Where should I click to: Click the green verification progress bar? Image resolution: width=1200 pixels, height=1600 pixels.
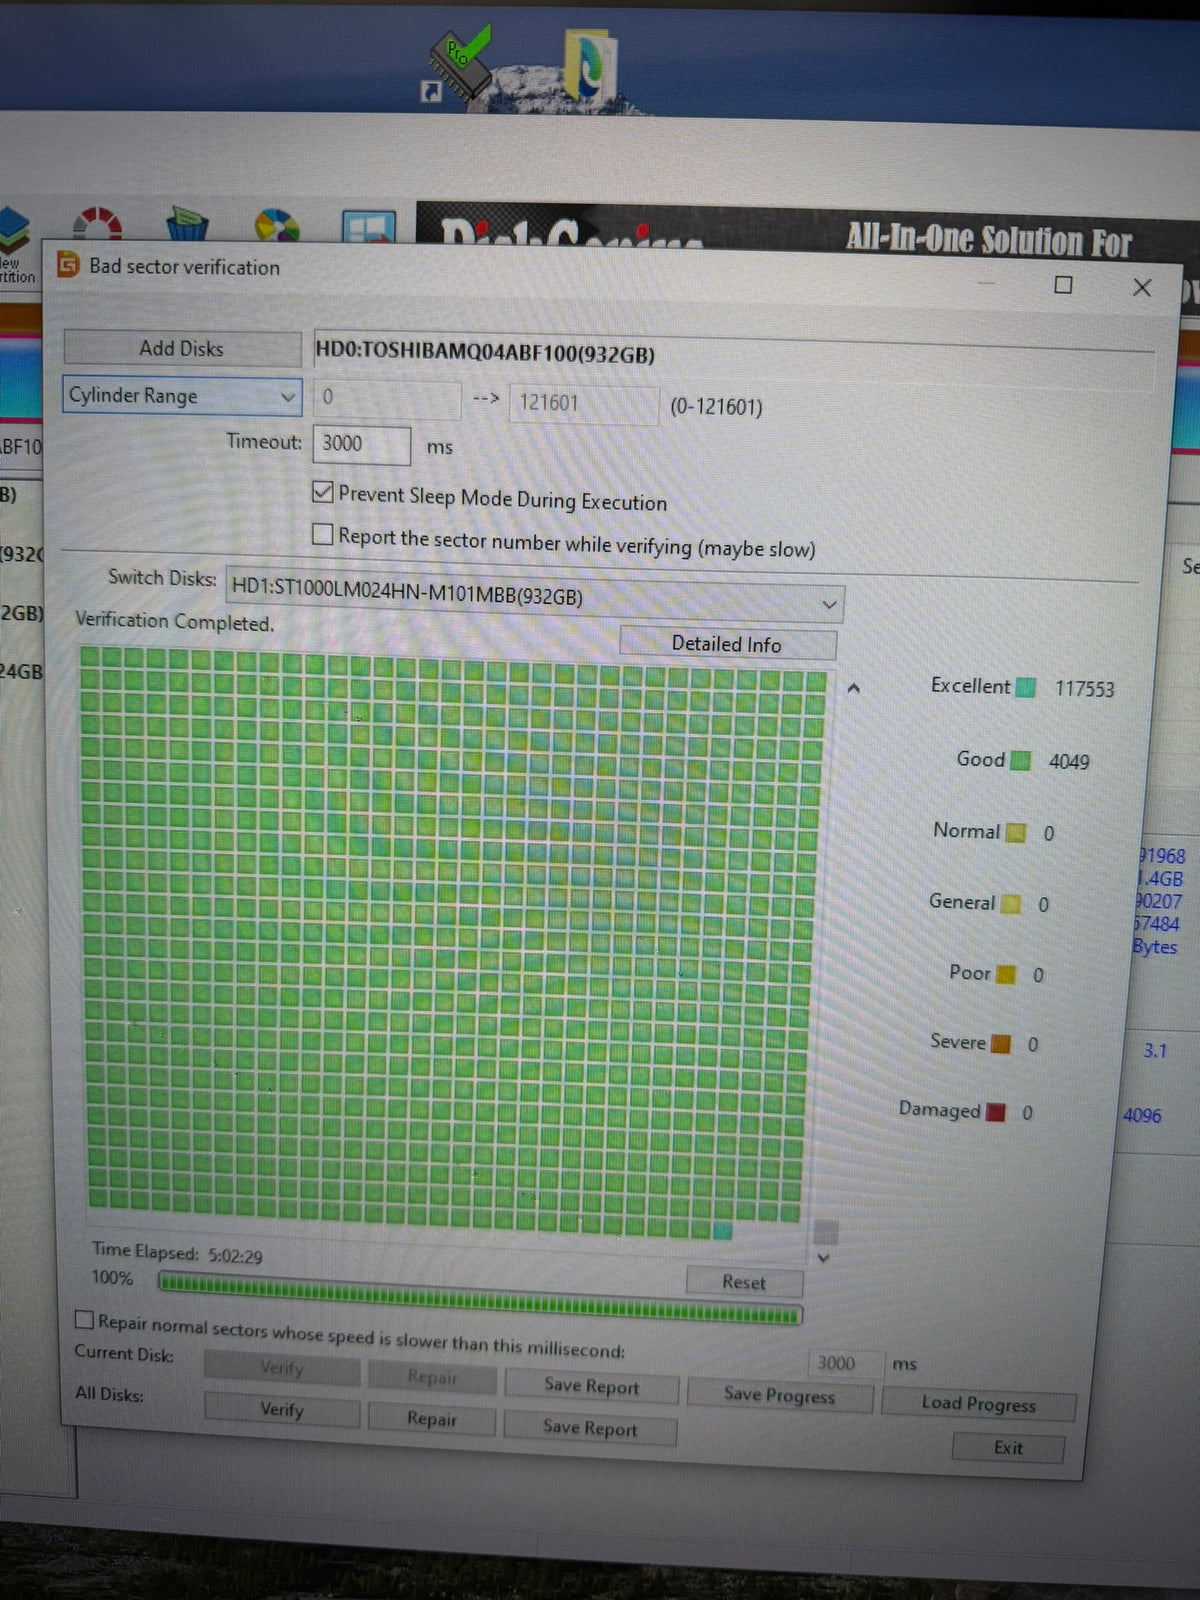(x=480, y=1299)
